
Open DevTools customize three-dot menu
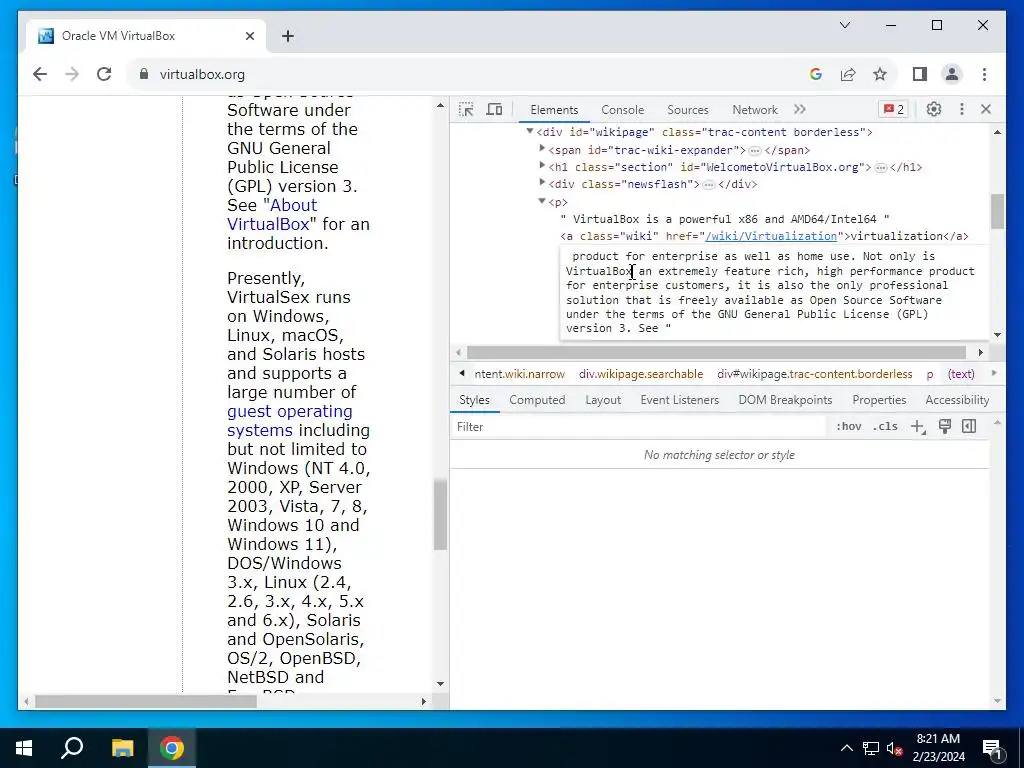point(961,109)
